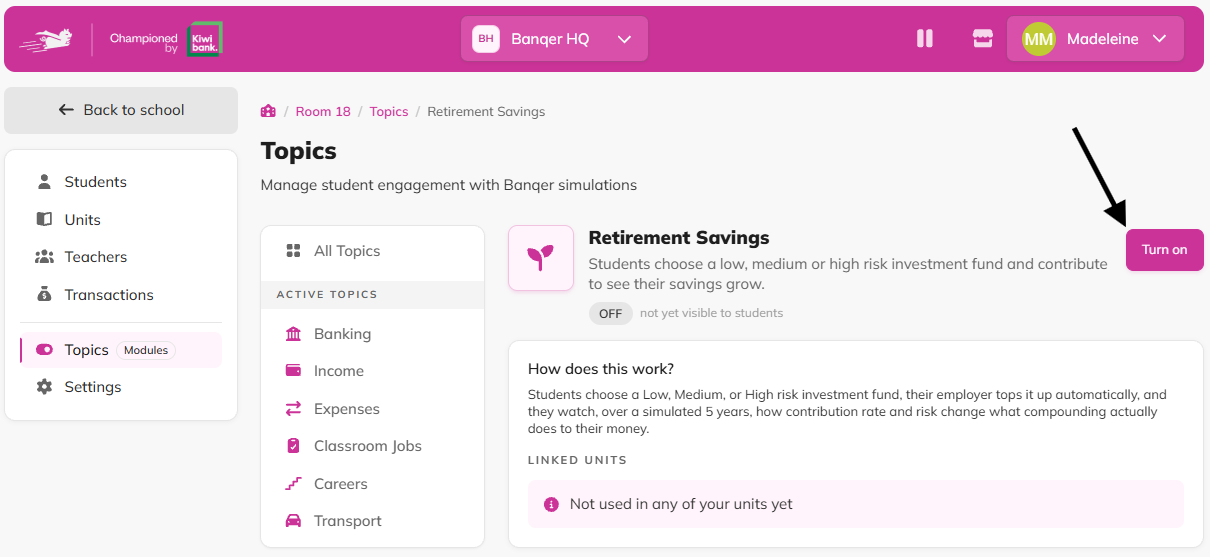
Task: Click the Banking building icon
Action: (x=293, y=334)
